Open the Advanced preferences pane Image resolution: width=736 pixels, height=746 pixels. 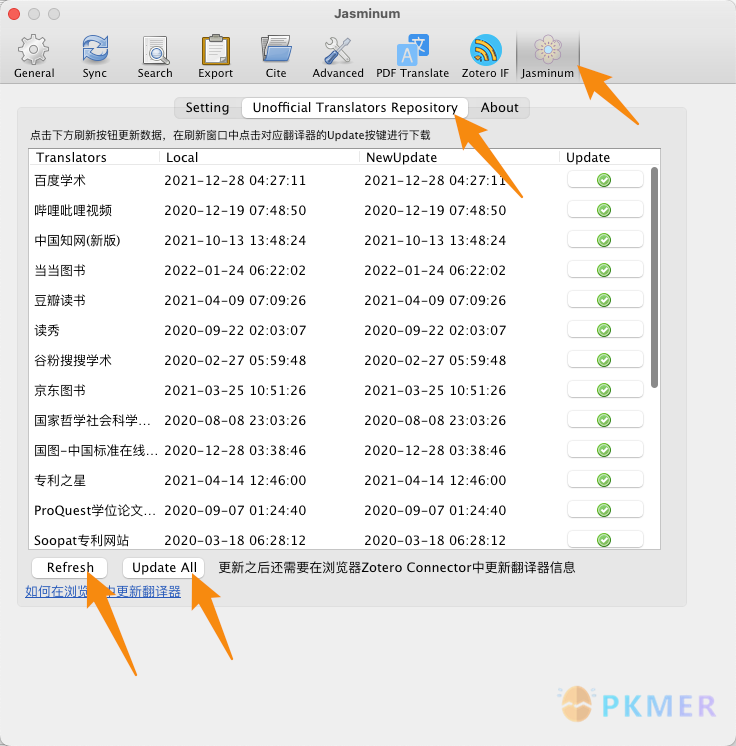[x=338, y=56]
